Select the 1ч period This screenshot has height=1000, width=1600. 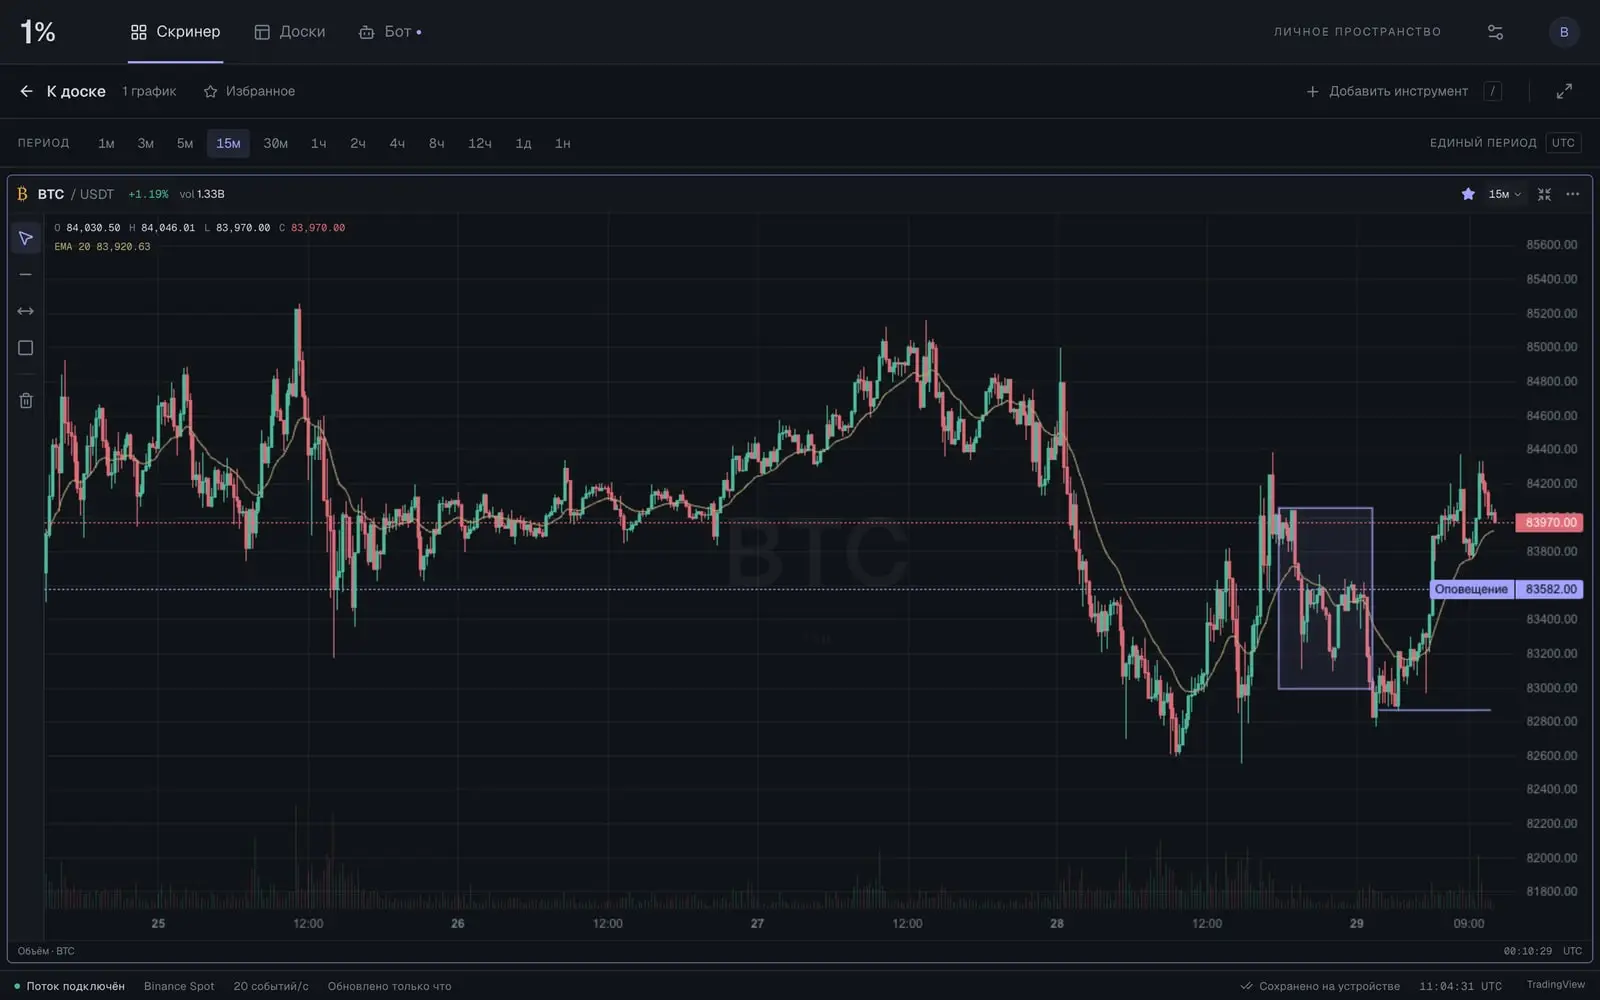tap(318, 143)
